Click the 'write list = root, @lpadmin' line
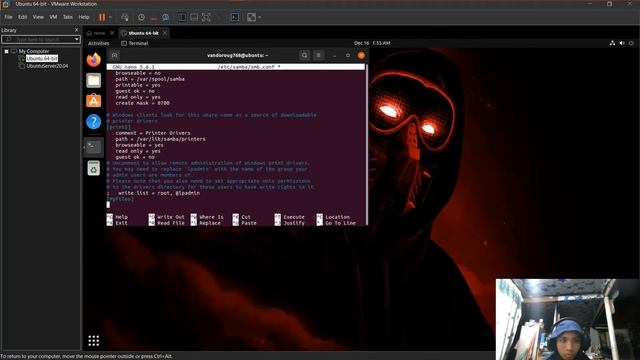Screen dimensions: 640x360 point(158,193)
